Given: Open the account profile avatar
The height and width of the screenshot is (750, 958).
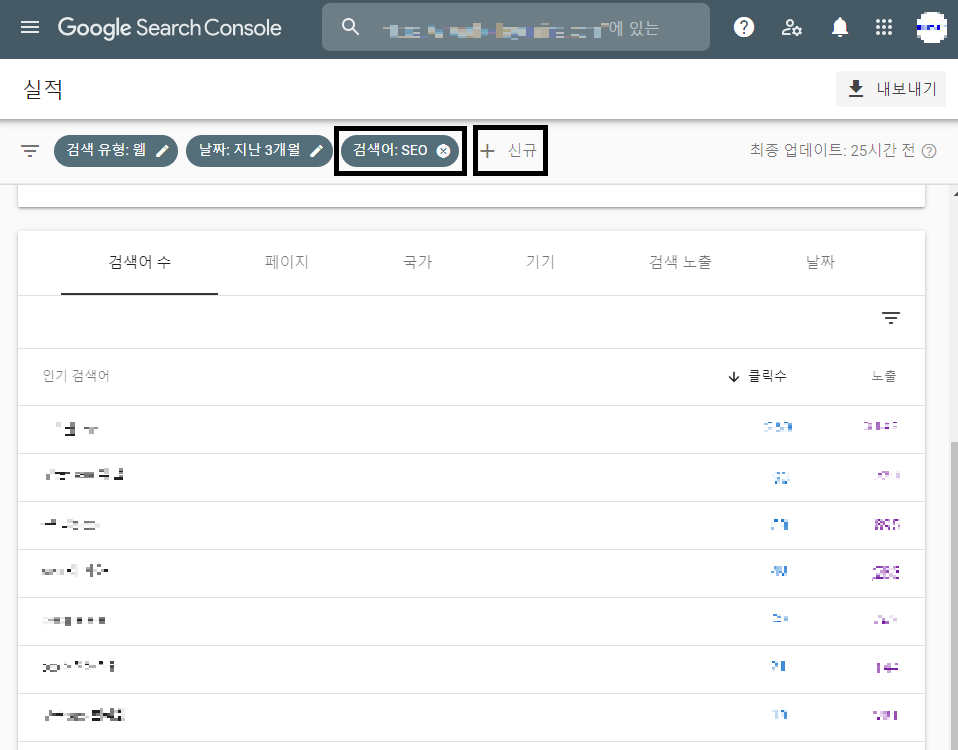Looking at the screenshot, I should tap(931, 27).
